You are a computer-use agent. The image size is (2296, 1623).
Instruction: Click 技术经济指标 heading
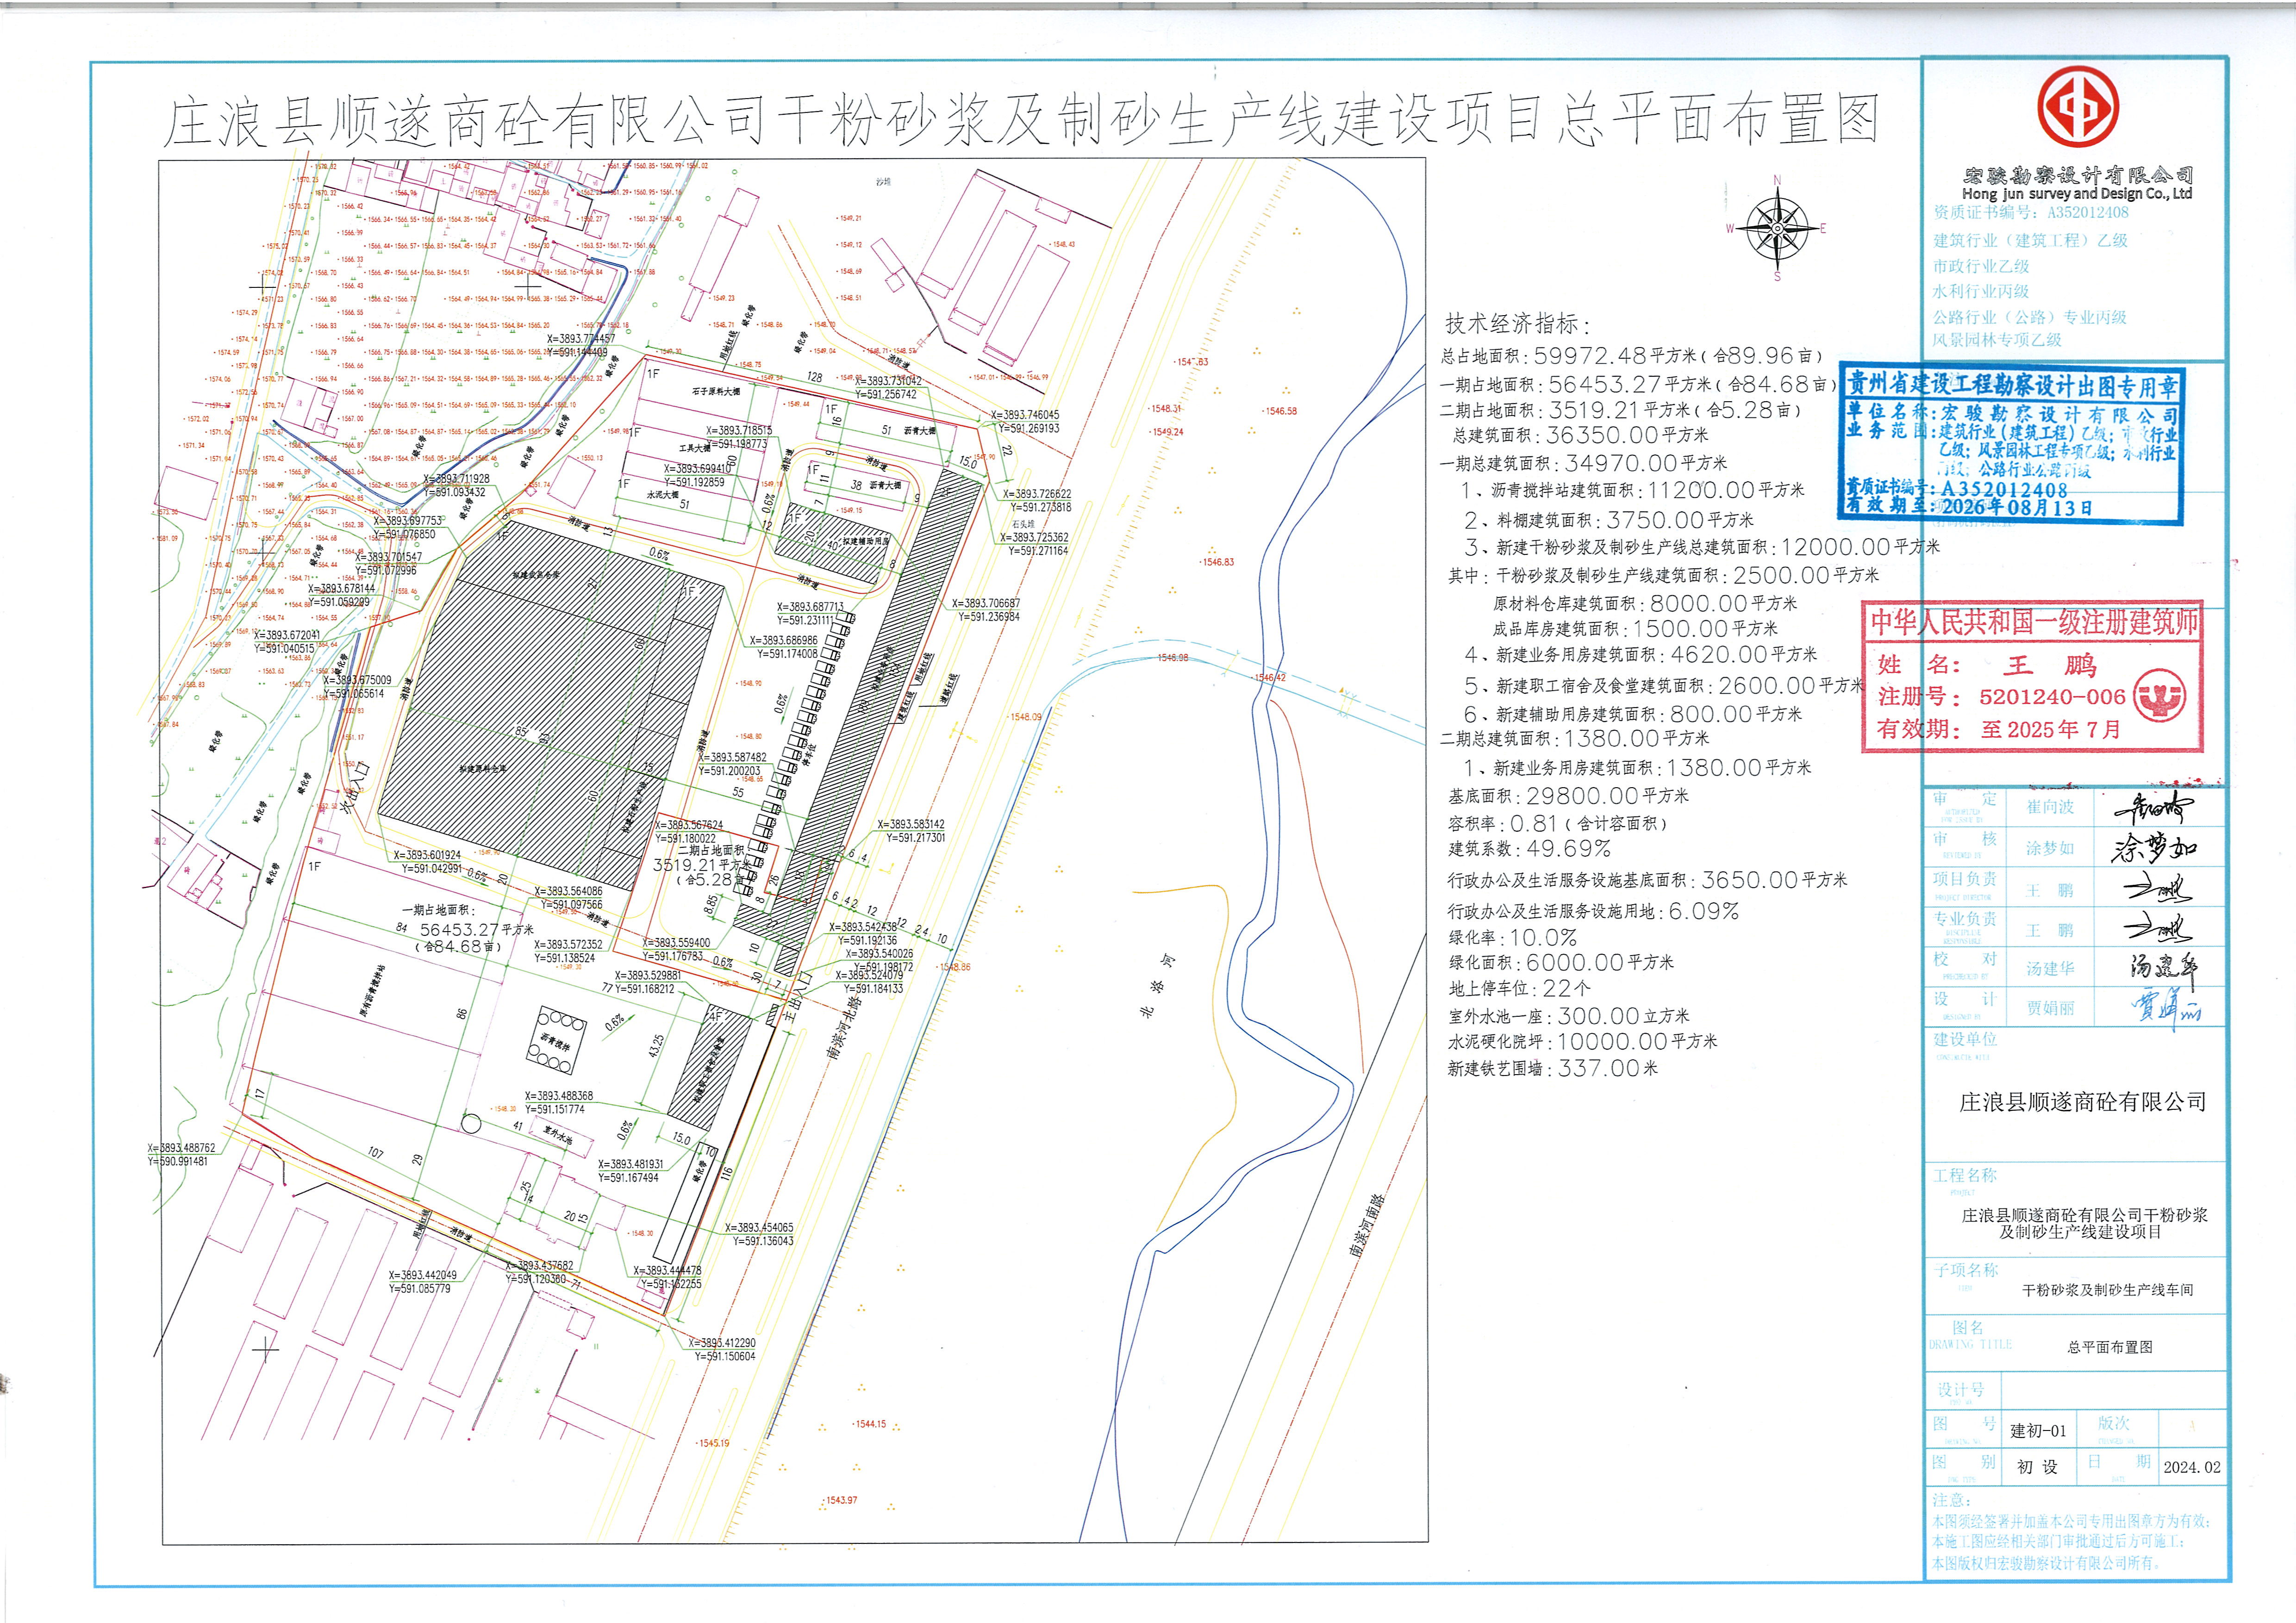(x=1517, y=323)
